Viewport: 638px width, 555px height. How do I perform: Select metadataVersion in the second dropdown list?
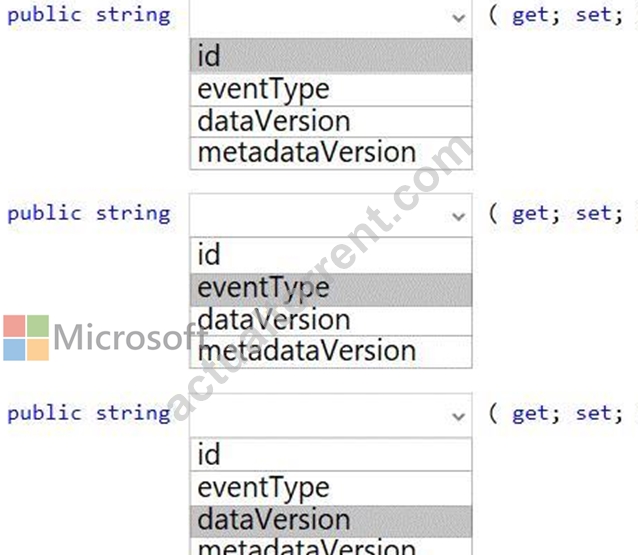tap(331, 352)
